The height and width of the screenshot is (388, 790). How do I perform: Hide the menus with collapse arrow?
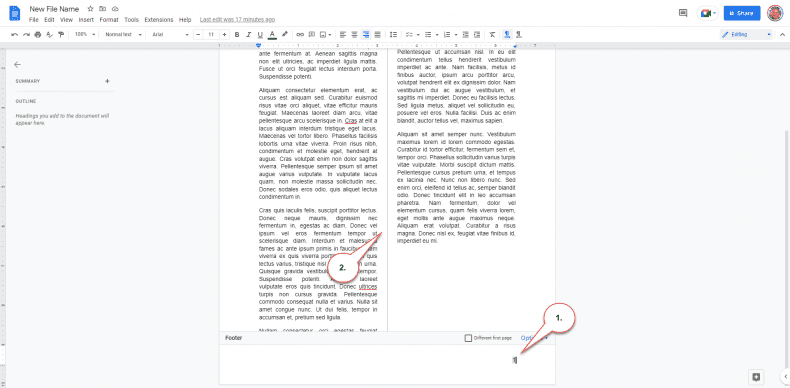click(x=782, y=35)
